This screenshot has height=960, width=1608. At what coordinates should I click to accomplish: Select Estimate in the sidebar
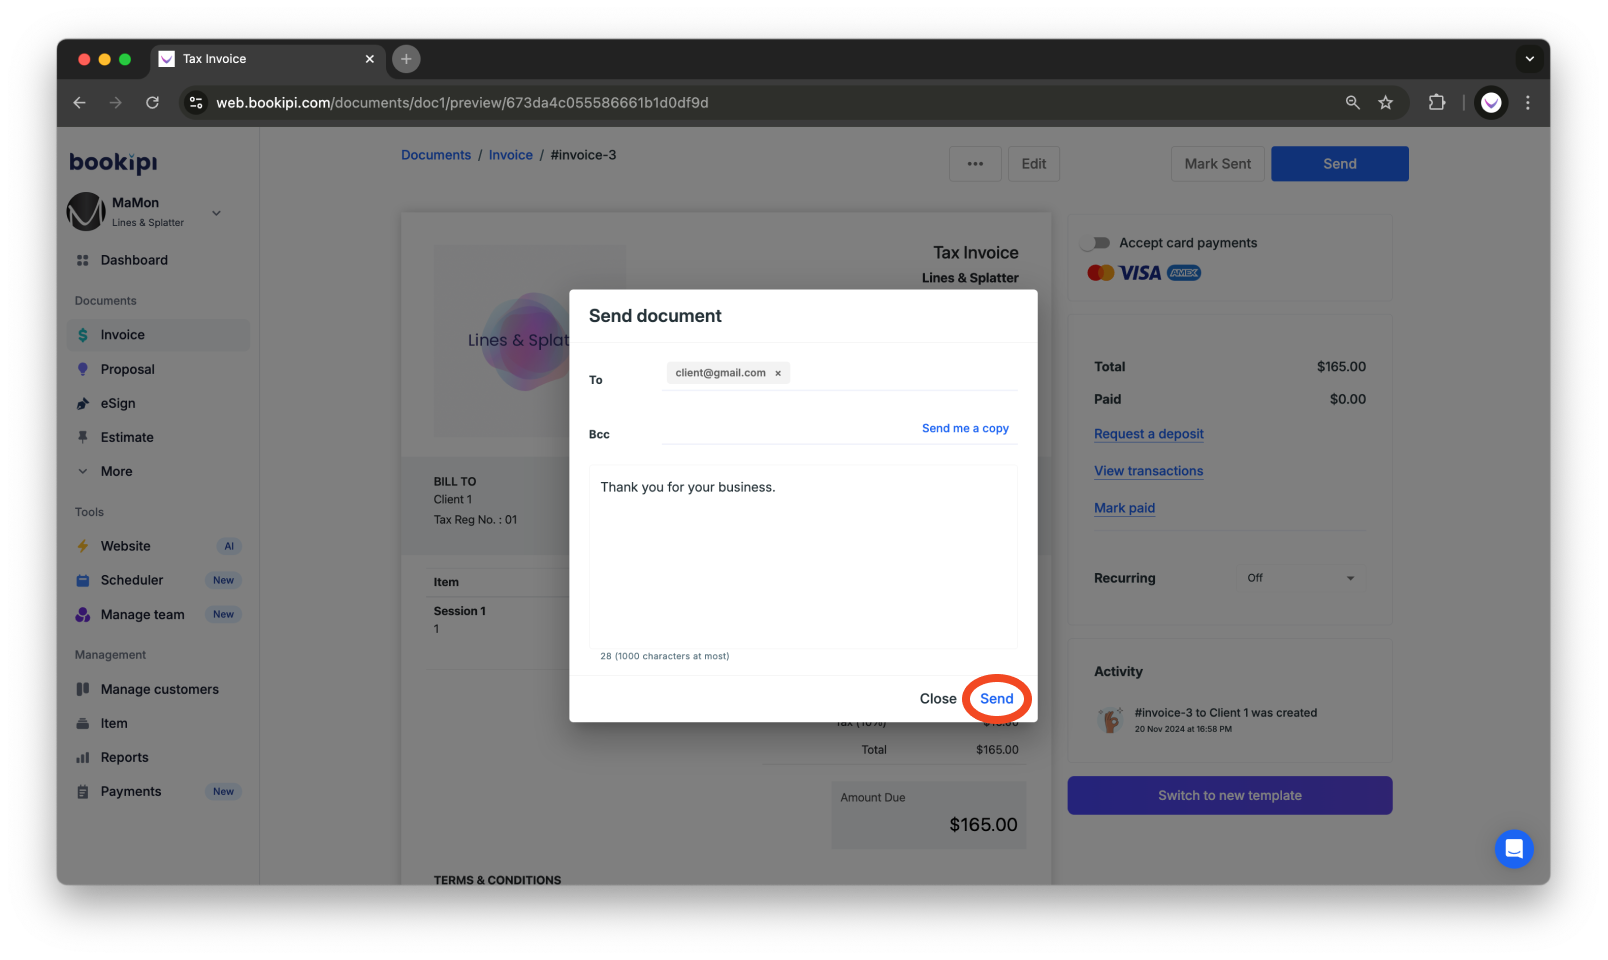tap(127, 437)
